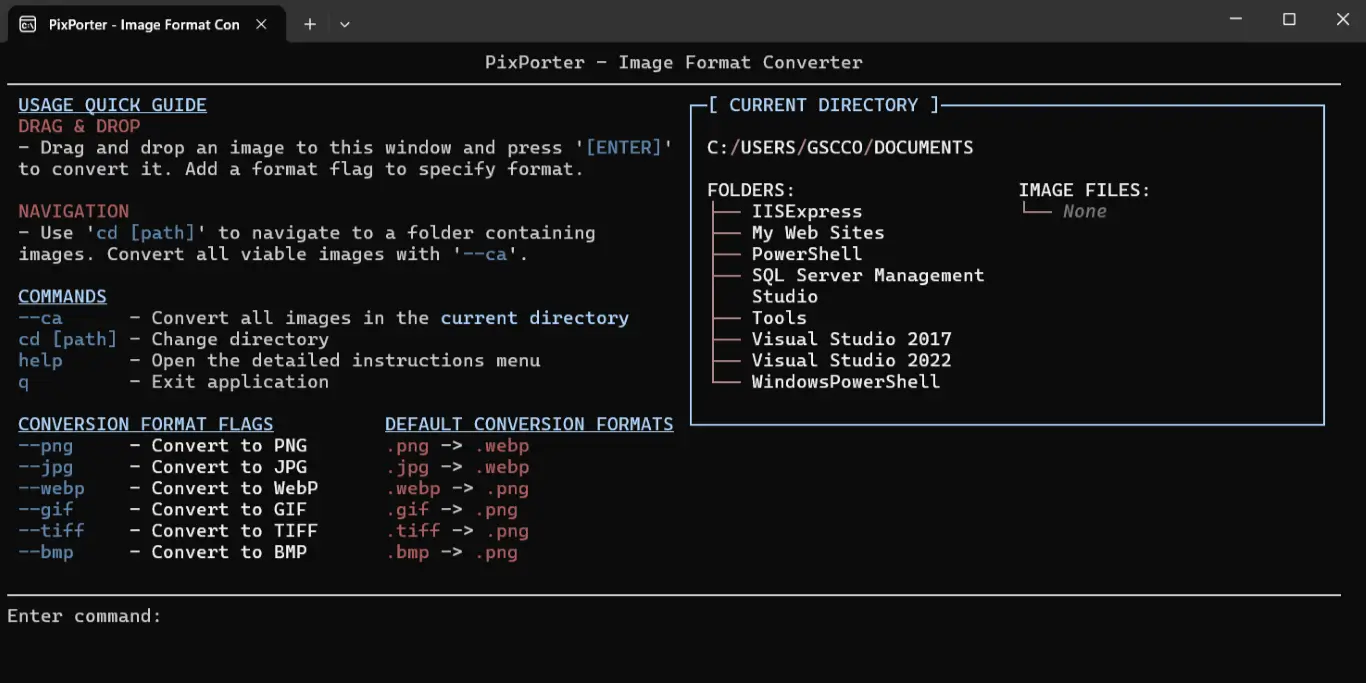Close the terminal window
The image size is (1366, 683).
1343,20
